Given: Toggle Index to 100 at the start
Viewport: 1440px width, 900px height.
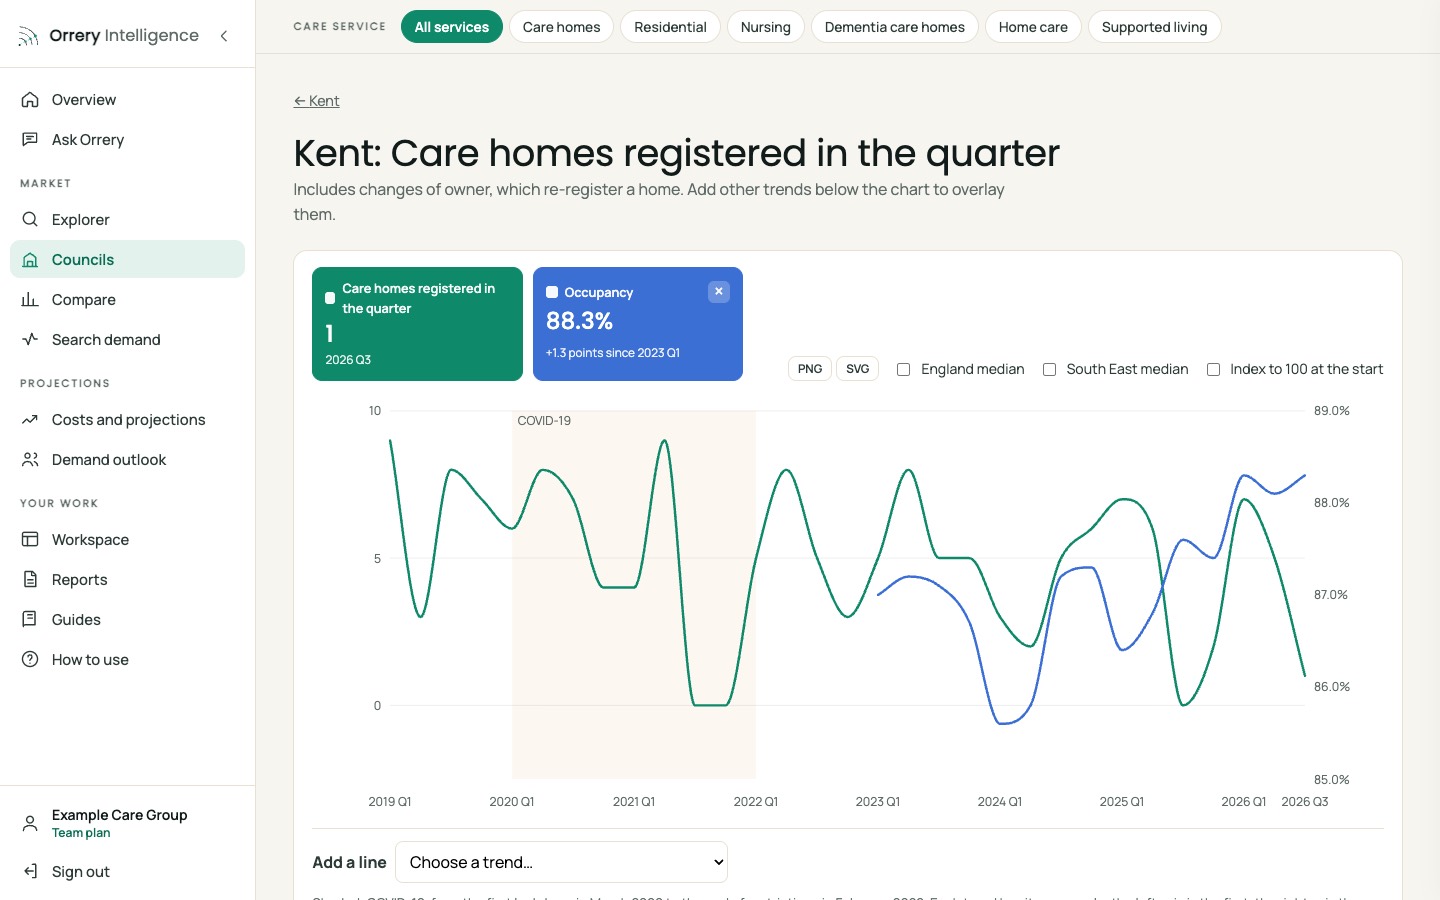Looking at the screenshot, I should [1213, 370].
